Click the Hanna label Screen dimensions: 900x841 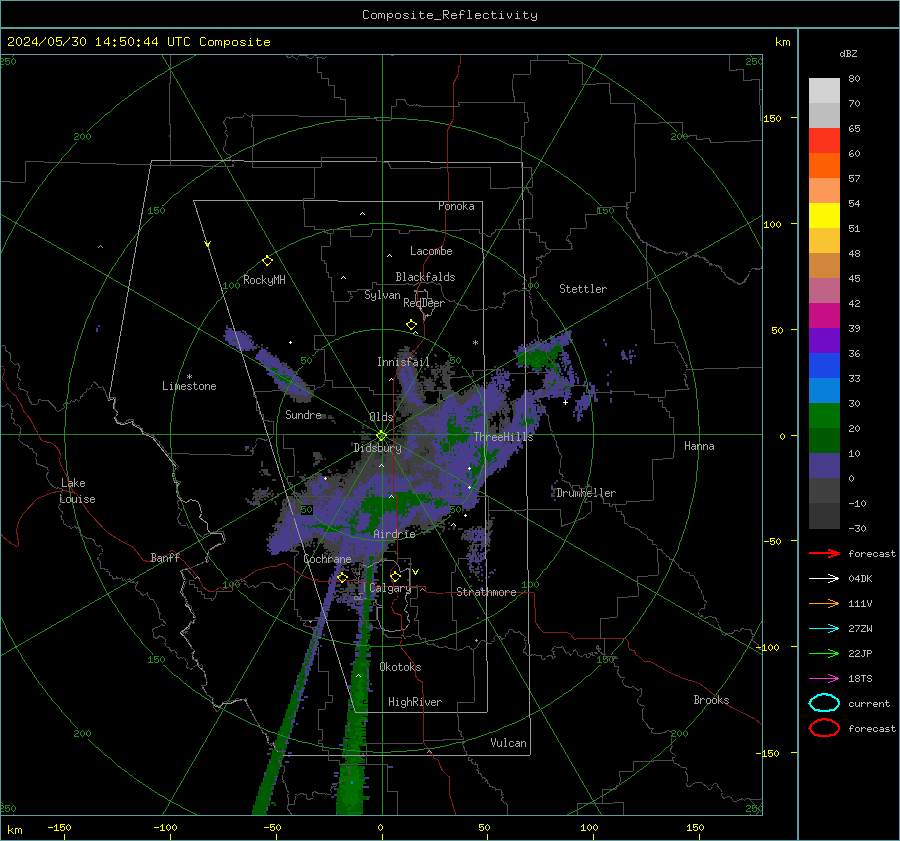pos(699,446)
